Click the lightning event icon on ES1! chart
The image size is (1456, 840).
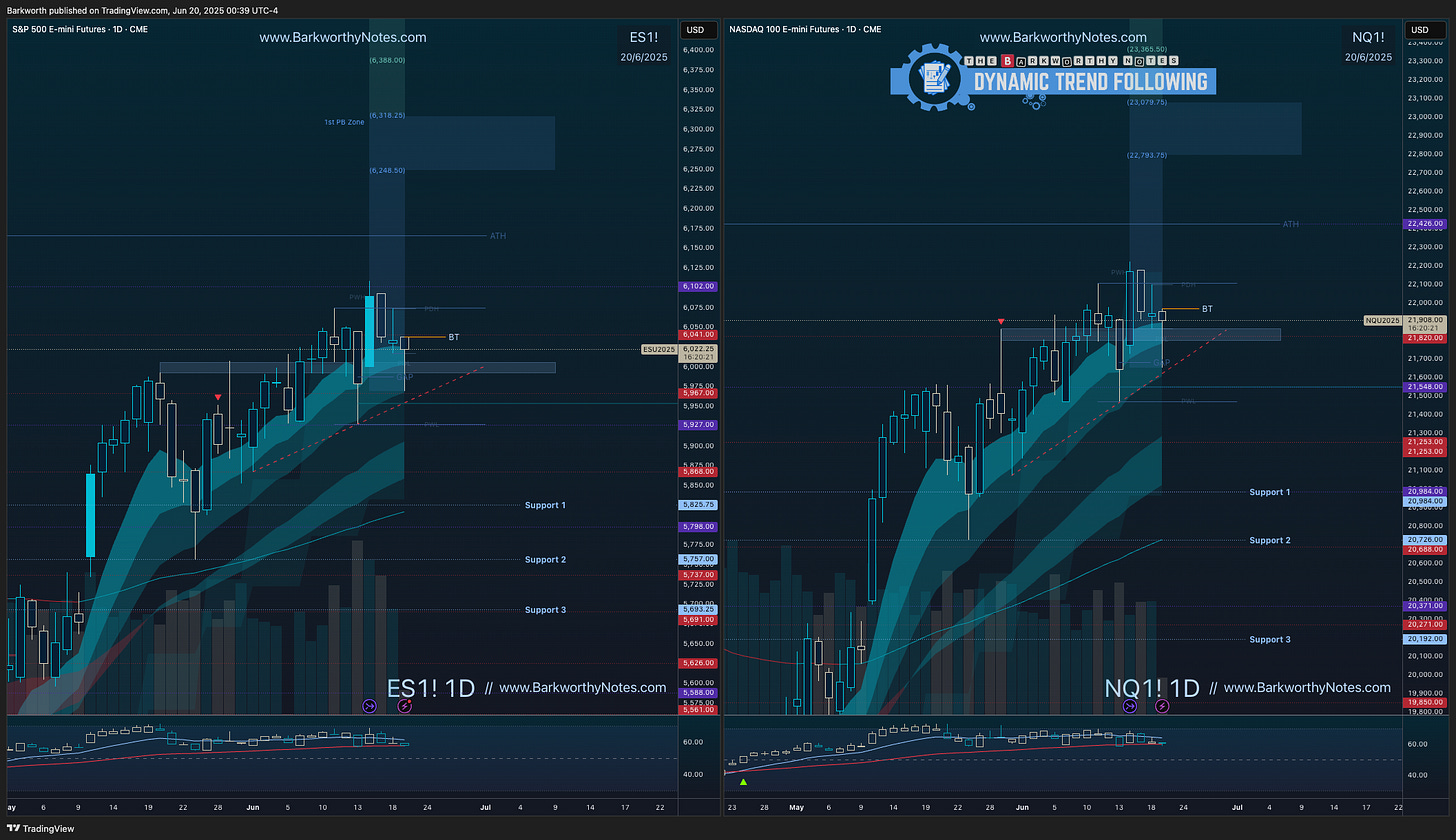[x=405, y=705]
